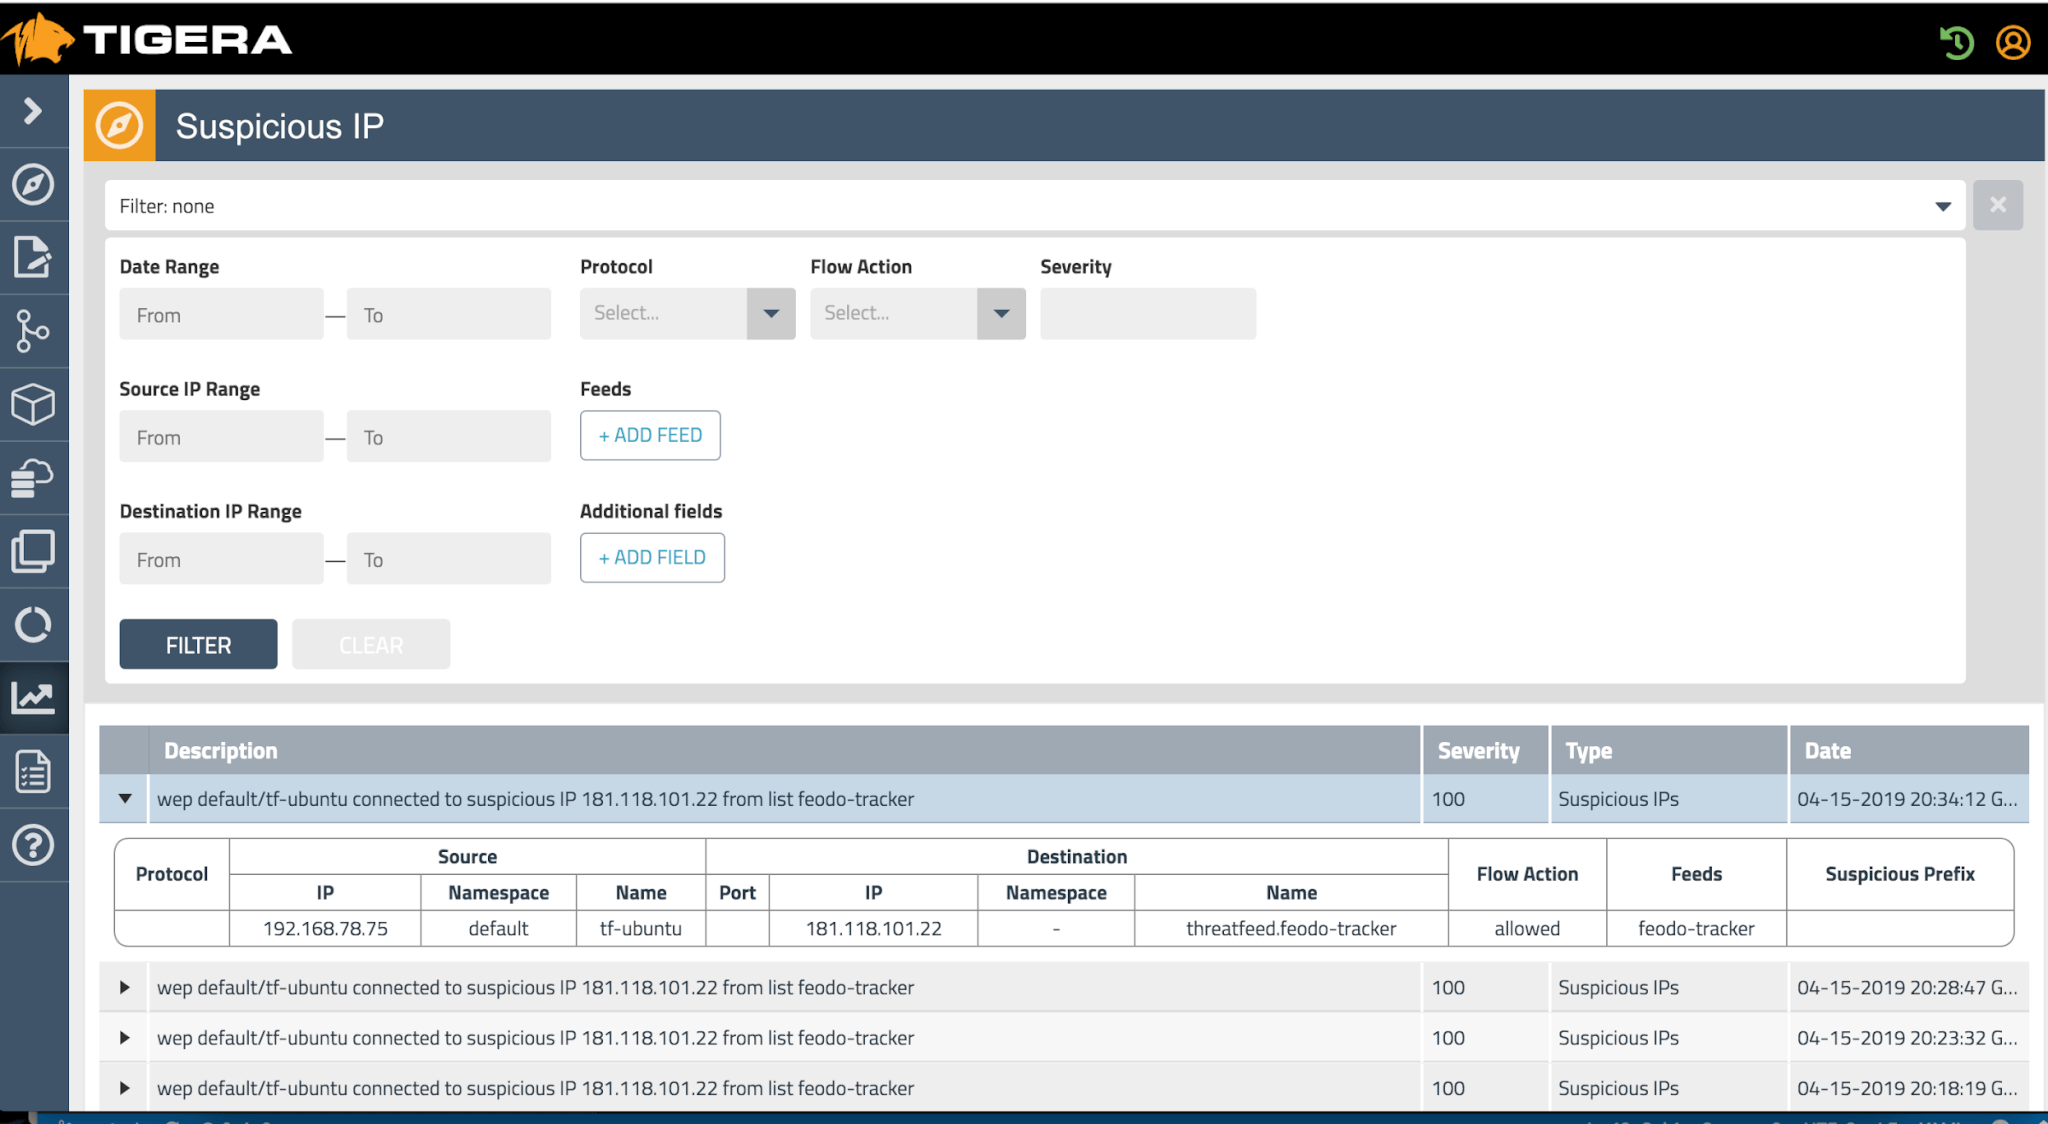
Task: Select the allowed flow action cell
Action: pos(1527,928)
